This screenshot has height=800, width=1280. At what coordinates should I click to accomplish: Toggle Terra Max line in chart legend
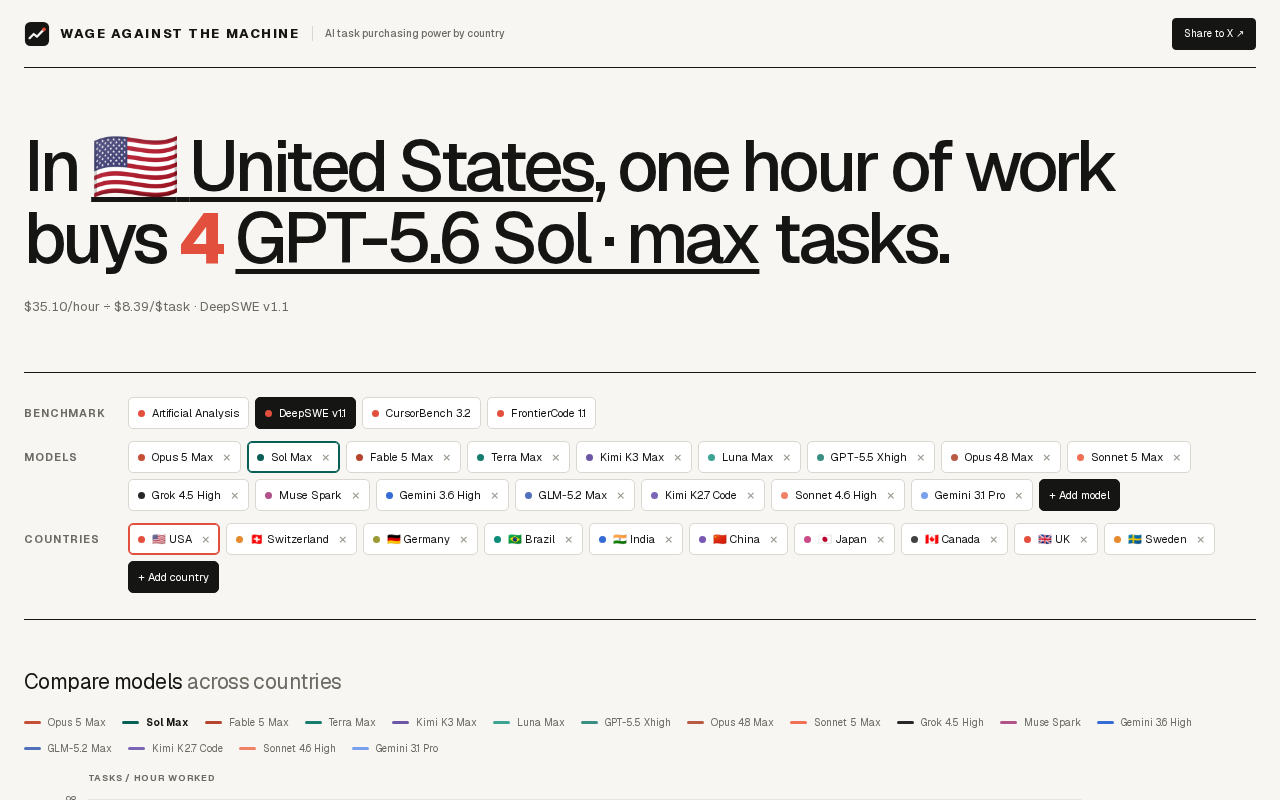click(340, 722)
